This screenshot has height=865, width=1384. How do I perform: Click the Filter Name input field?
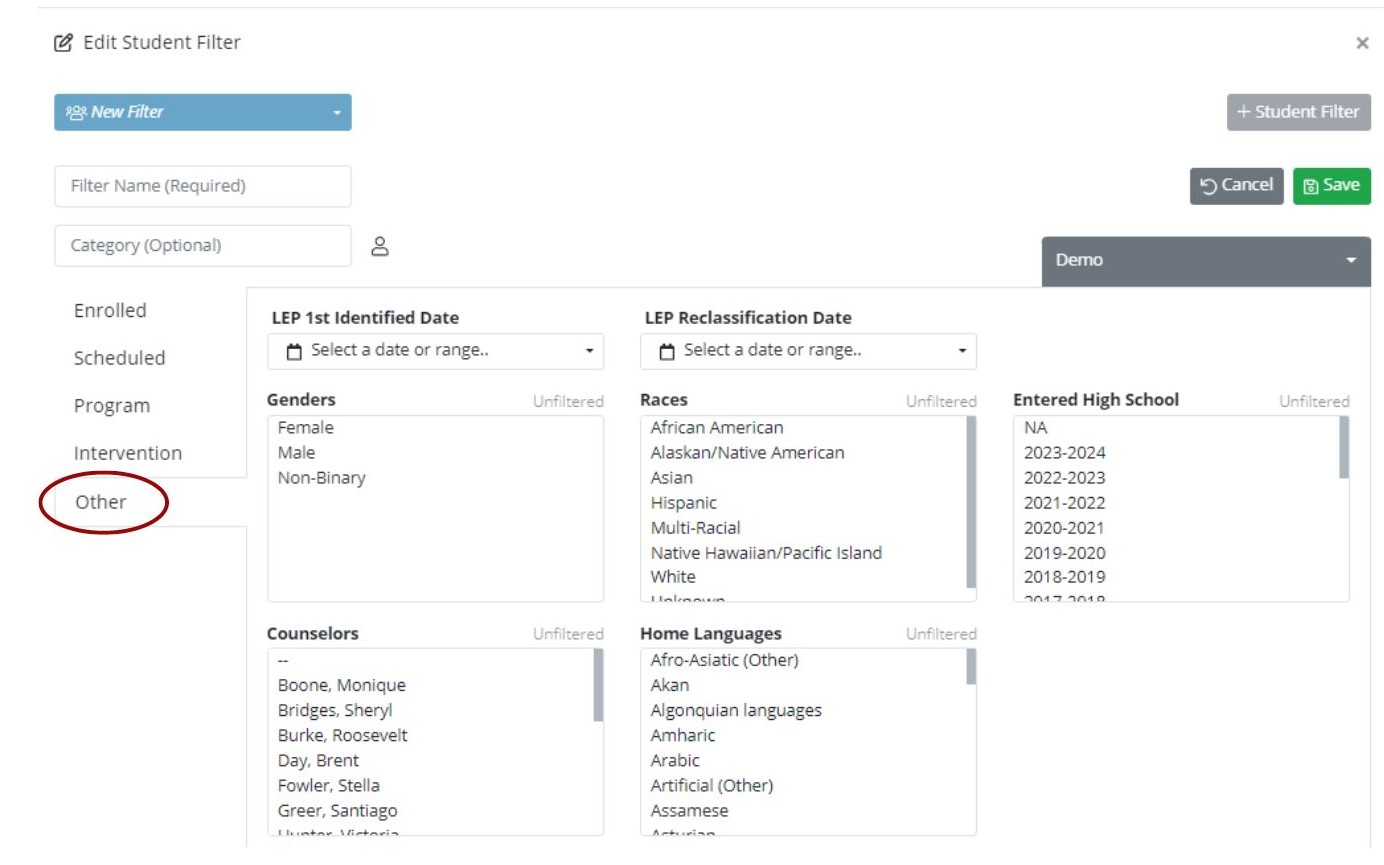click(x=203, y=186)
